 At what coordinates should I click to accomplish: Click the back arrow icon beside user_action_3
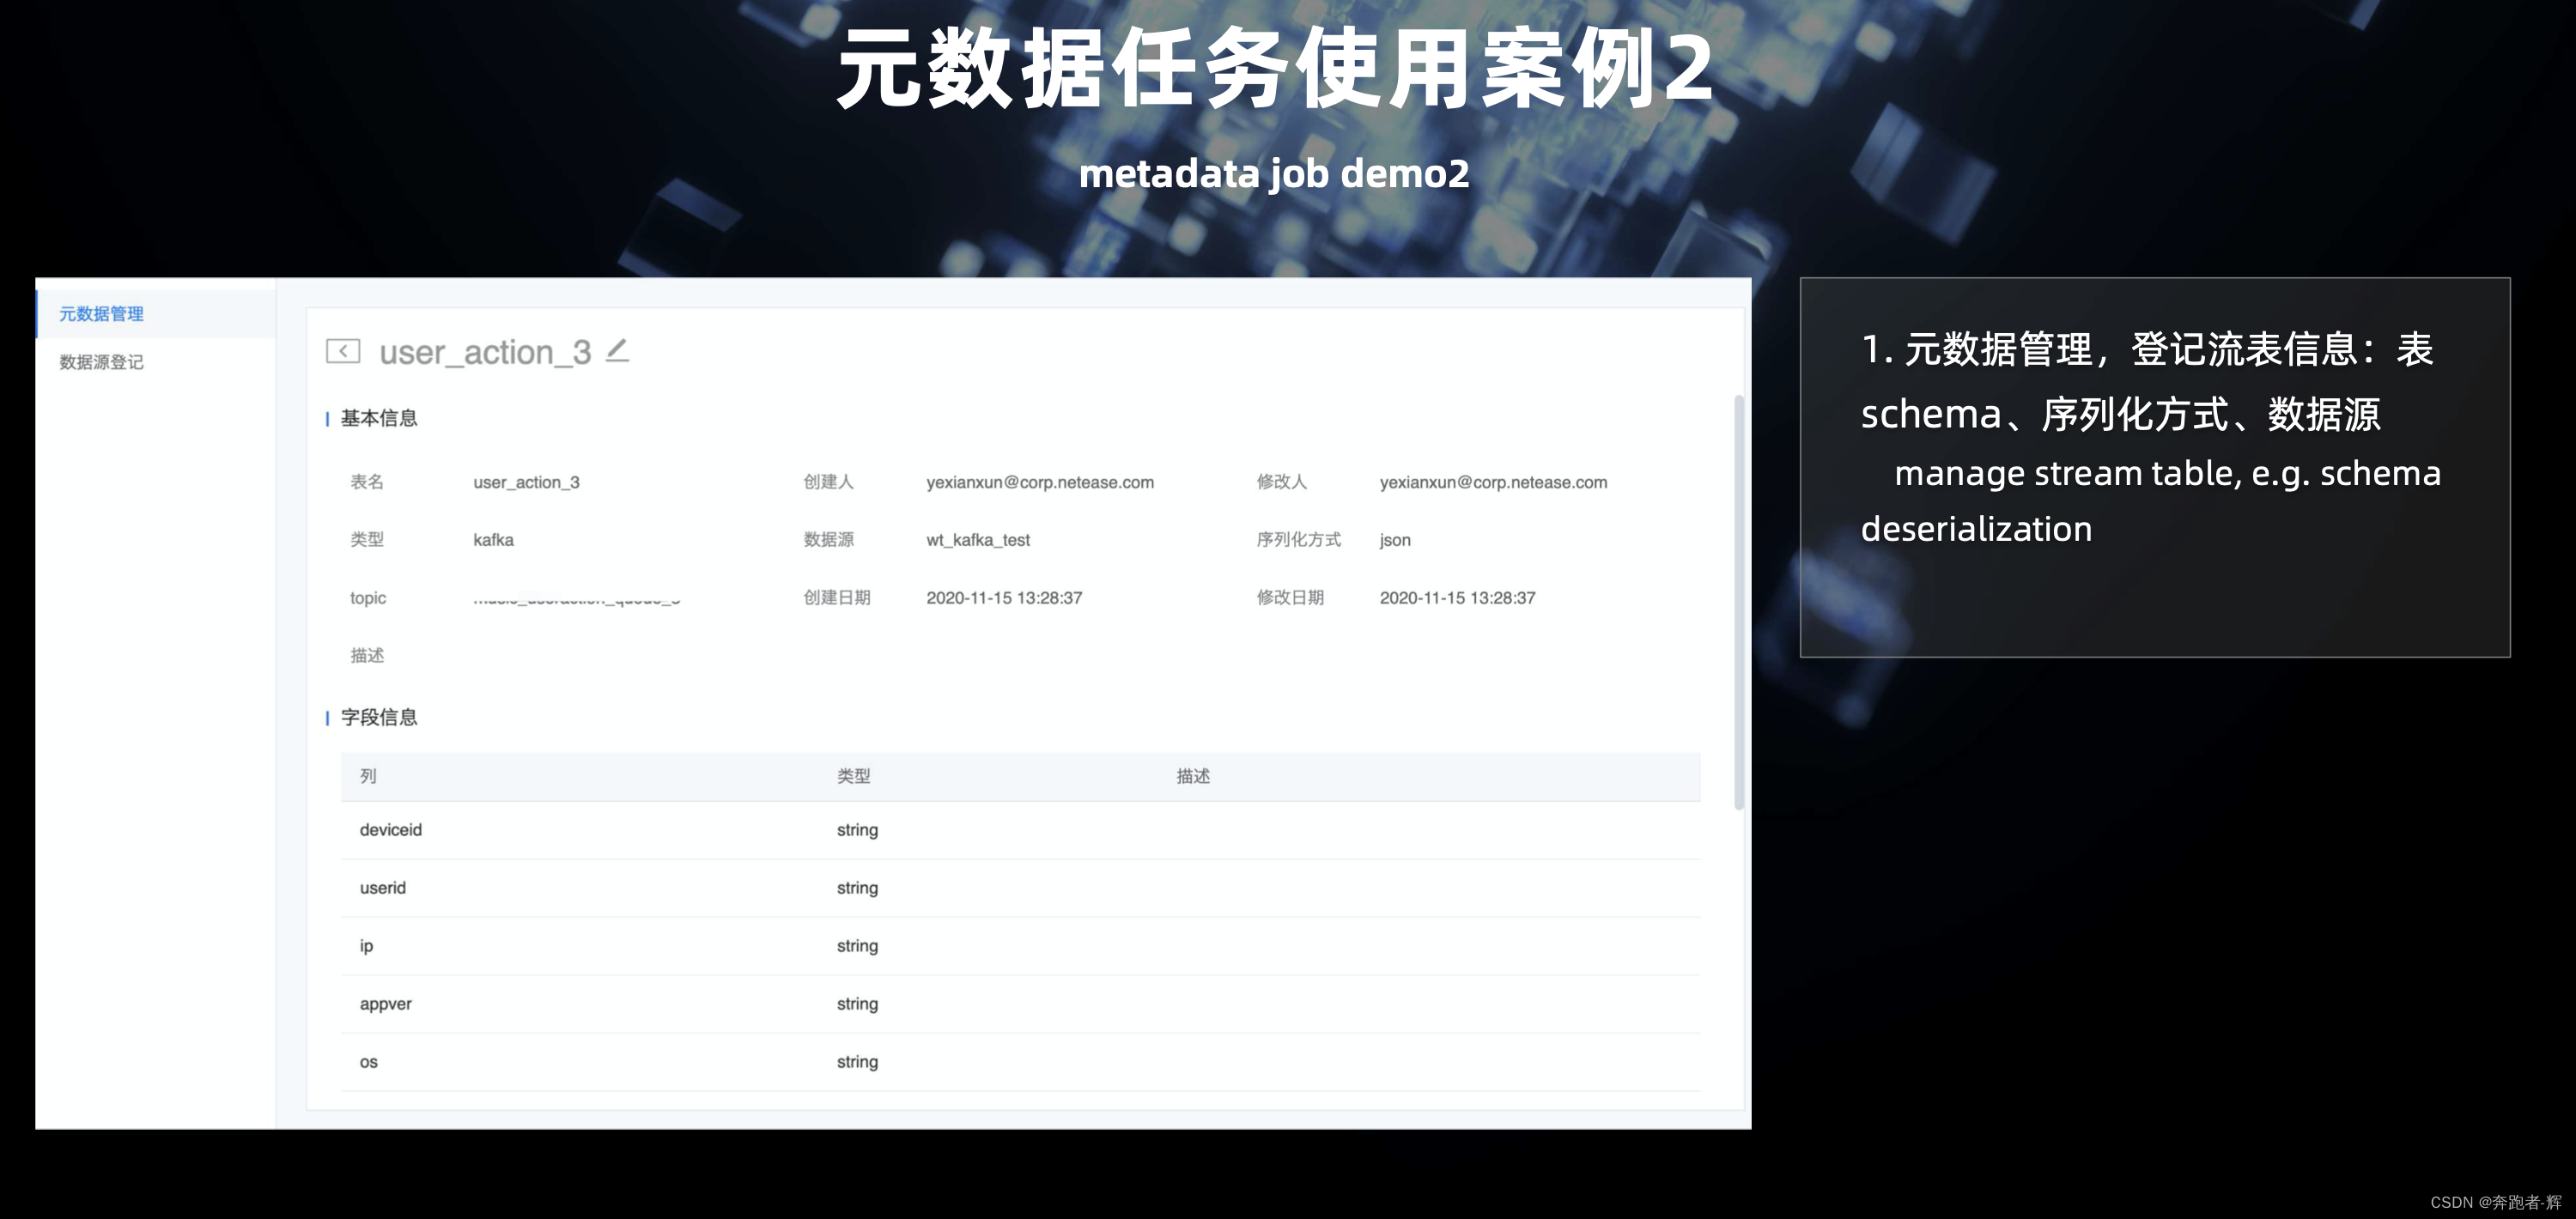tap(343, 351)
